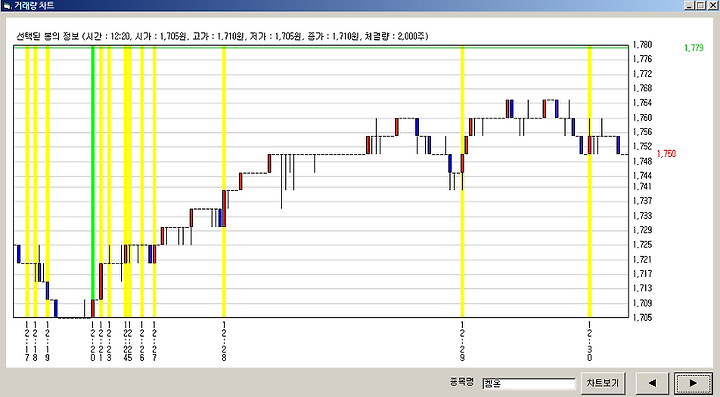720x397 pixels.
Task: Select the yellow 12:19 time marker bar
Action: pyautogui.click(x=47, y=182)
